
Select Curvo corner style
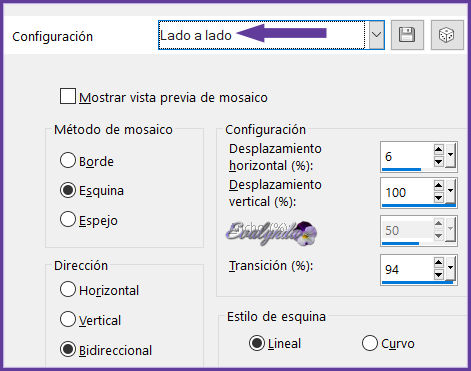370,343
